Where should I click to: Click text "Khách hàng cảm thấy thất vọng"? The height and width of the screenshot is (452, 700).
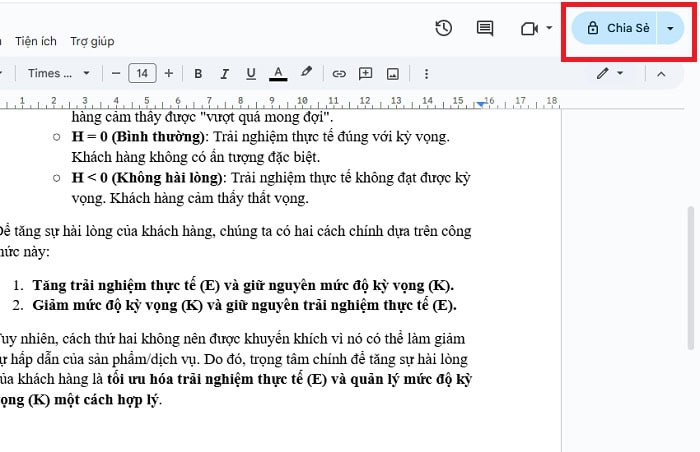(209, 198)
